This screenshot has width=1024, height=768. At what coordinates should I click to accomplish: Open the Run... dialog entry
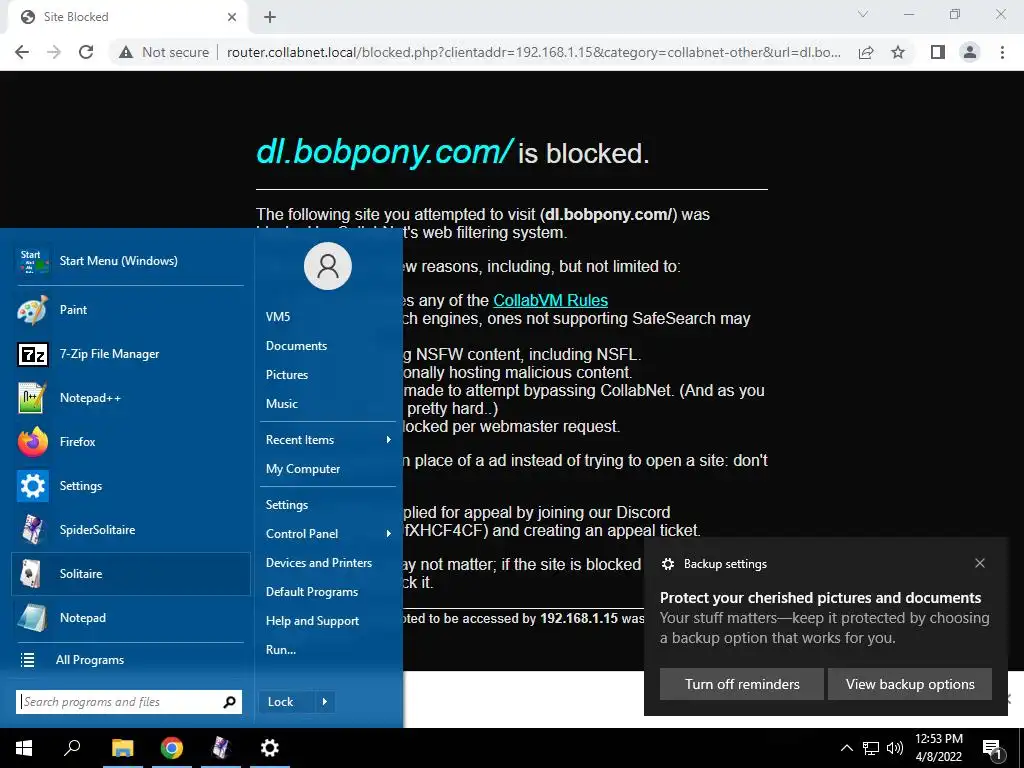tap(328, 650)
